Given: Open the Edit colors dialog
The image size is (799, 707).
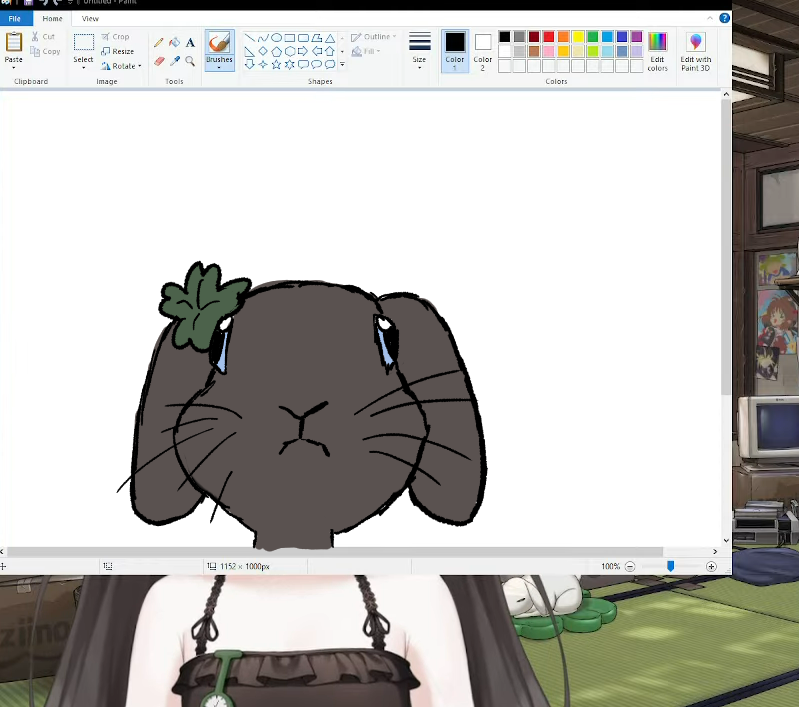Looking at the screenshot, I should tap(657, 50).
